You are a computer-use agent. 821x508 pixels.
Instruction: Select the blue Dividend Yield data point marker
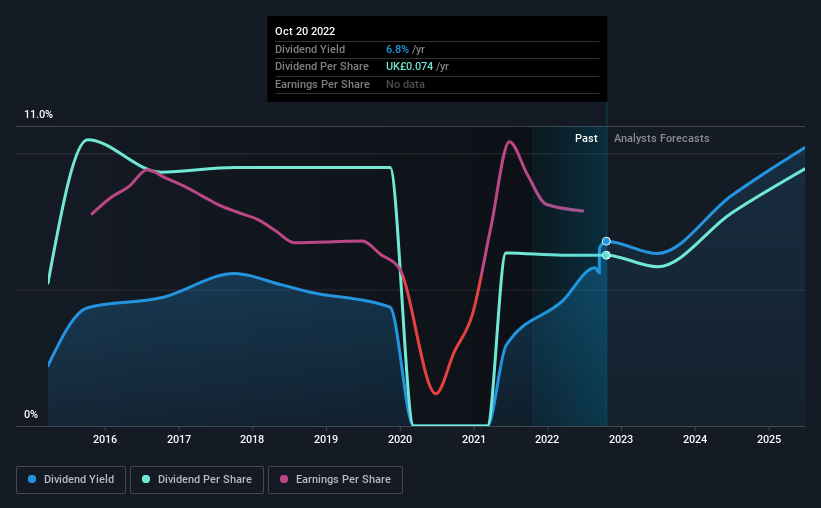coord(606,241)
